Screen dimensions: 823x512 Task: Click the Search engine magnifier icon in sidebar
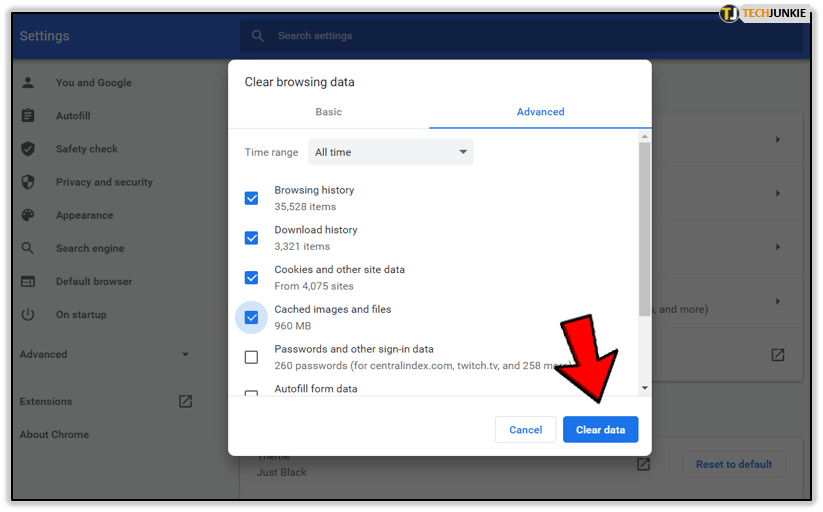click(28, 248)
